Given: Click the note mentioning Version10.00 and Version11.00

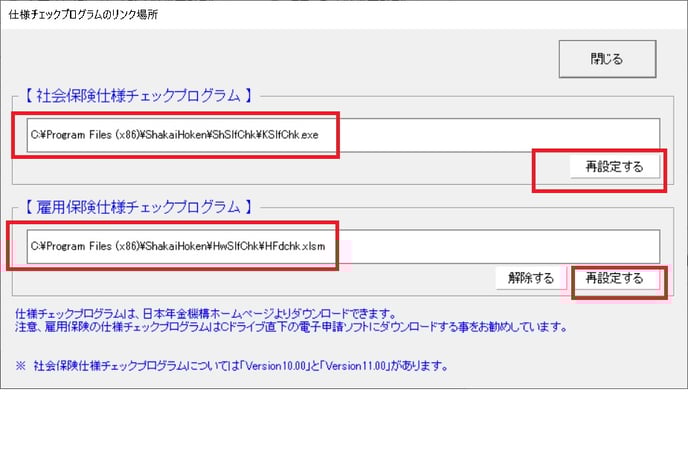Looking at the screenshot, I should pyautogui.click(x=232, y=366).
